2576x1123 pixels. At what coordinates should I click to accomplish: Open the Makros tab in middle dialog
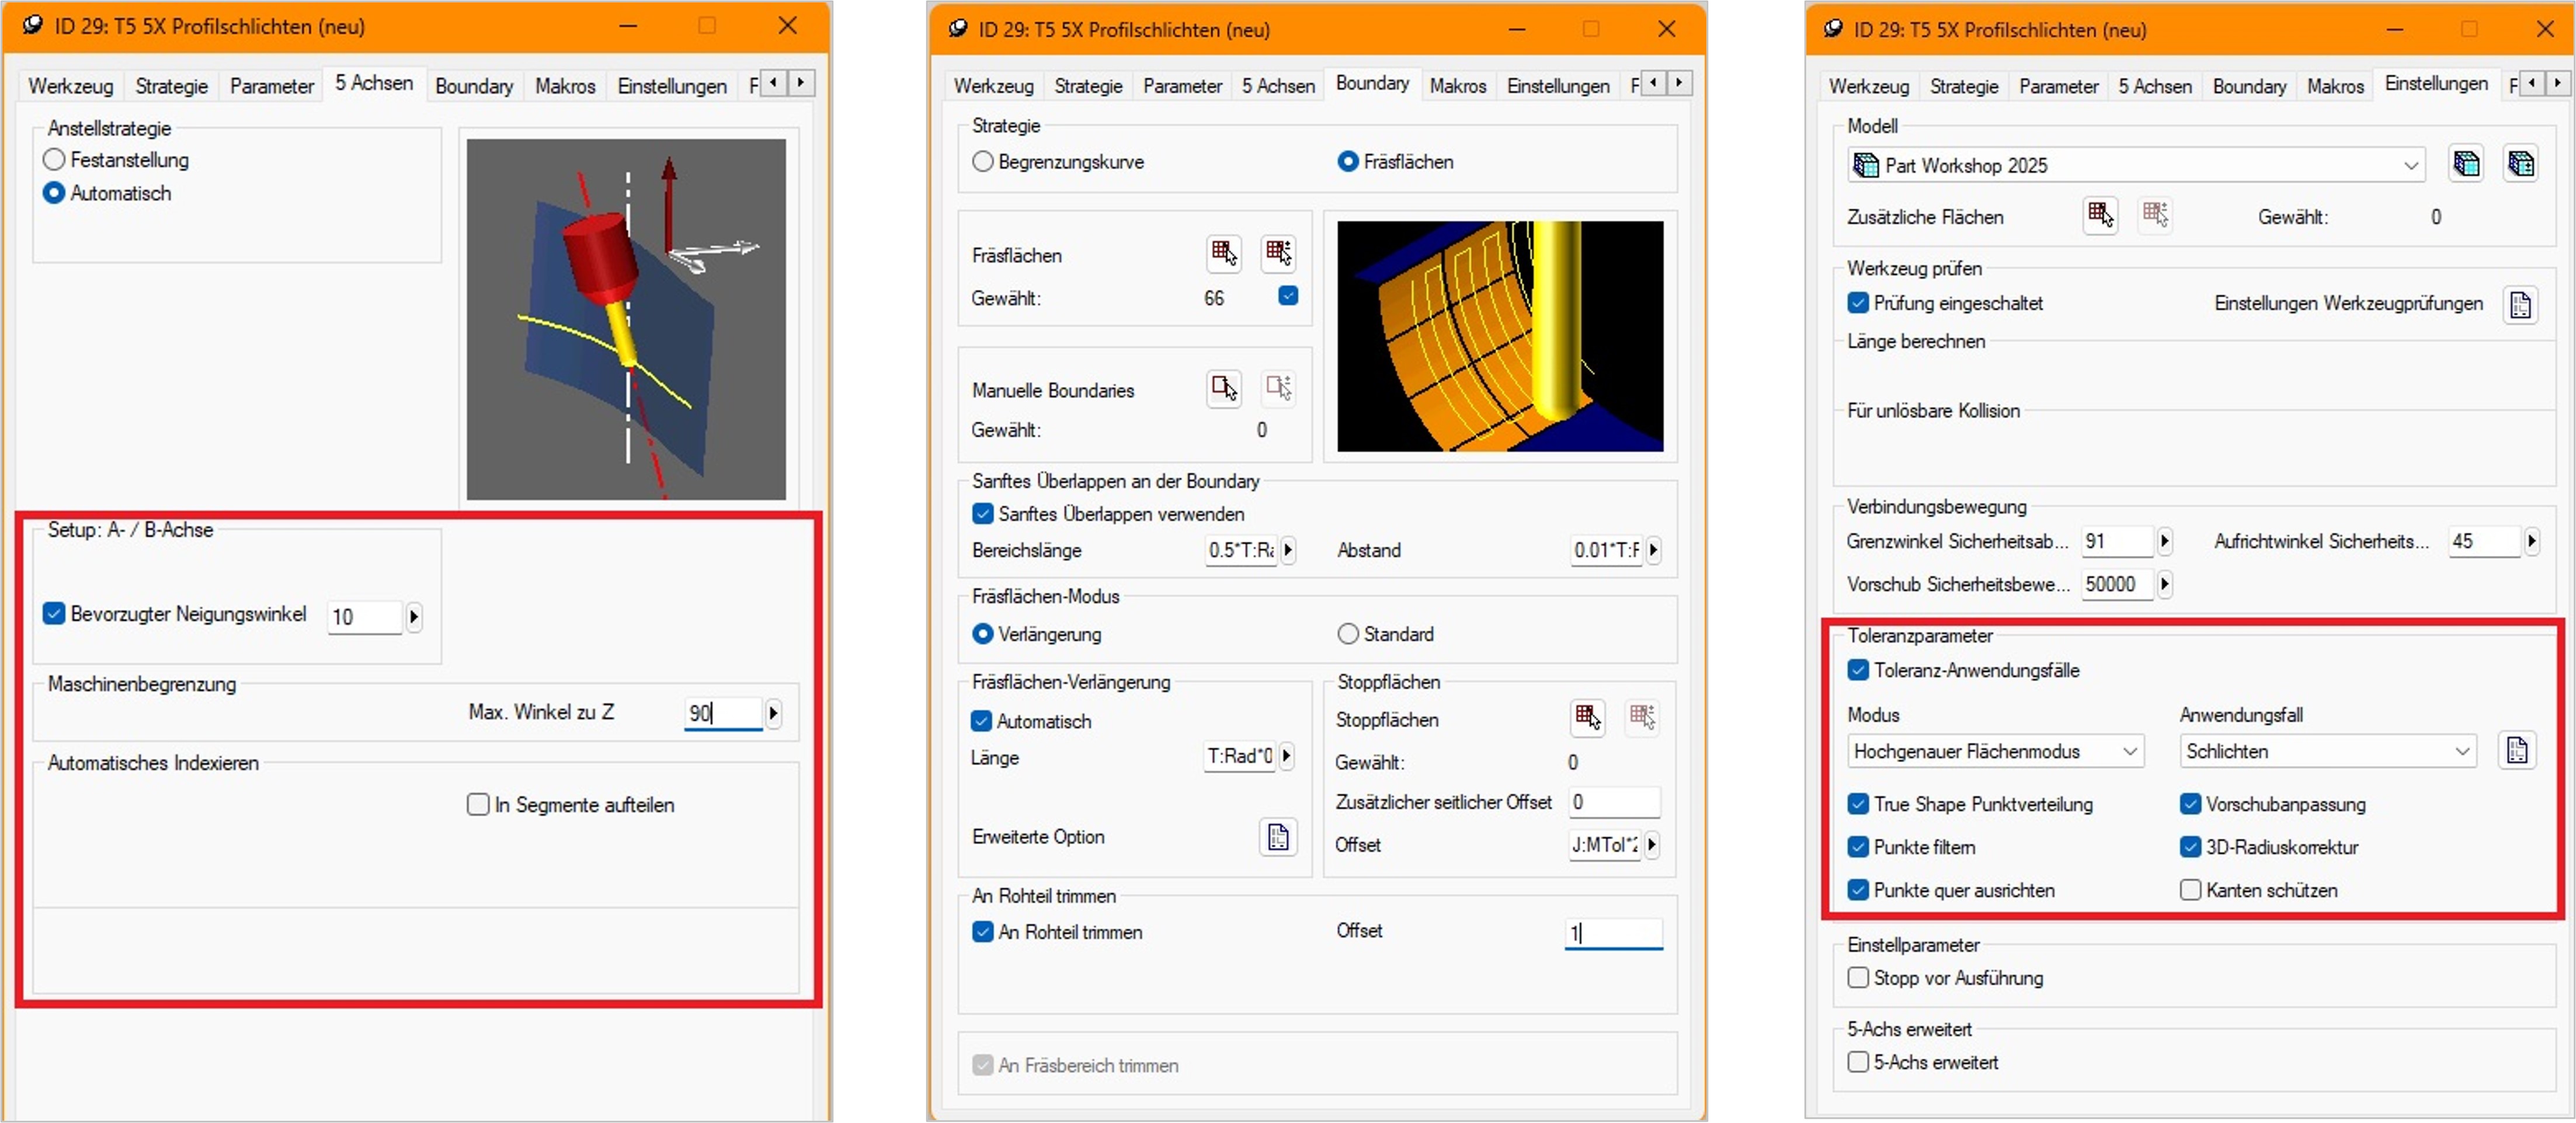pyautogui.click(x=1458, y=86)
